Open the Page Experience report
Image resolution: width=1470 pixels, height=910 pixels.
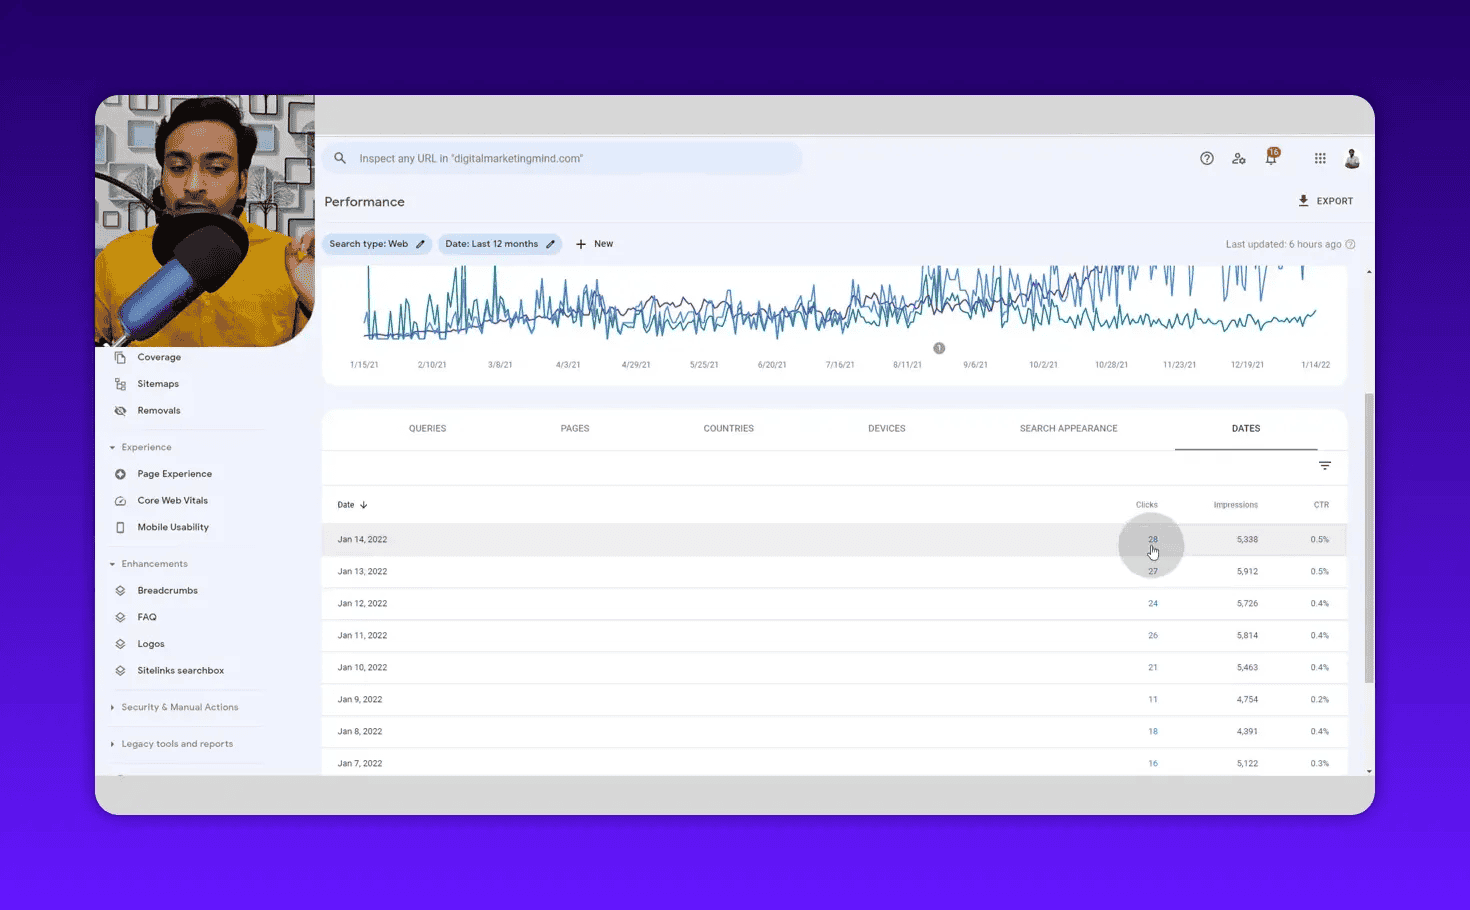point(175,473)
